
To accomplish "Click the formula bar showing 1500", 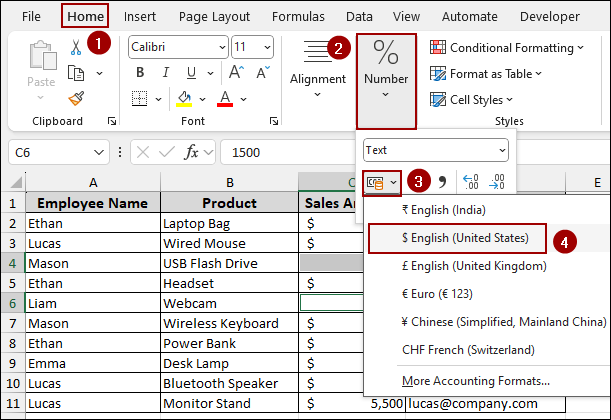I will 288,152.
